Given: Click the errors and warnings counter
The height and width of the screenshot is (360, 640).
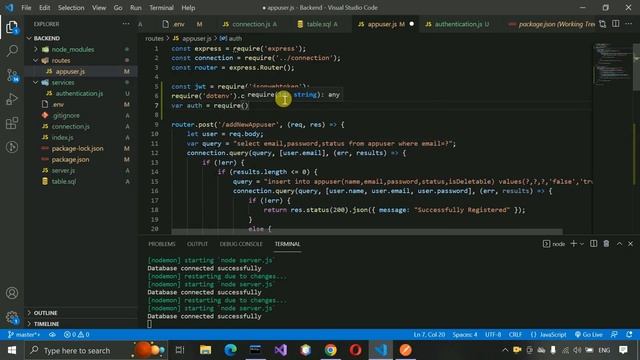Looking at the screenshot, I should pos(76,335).
